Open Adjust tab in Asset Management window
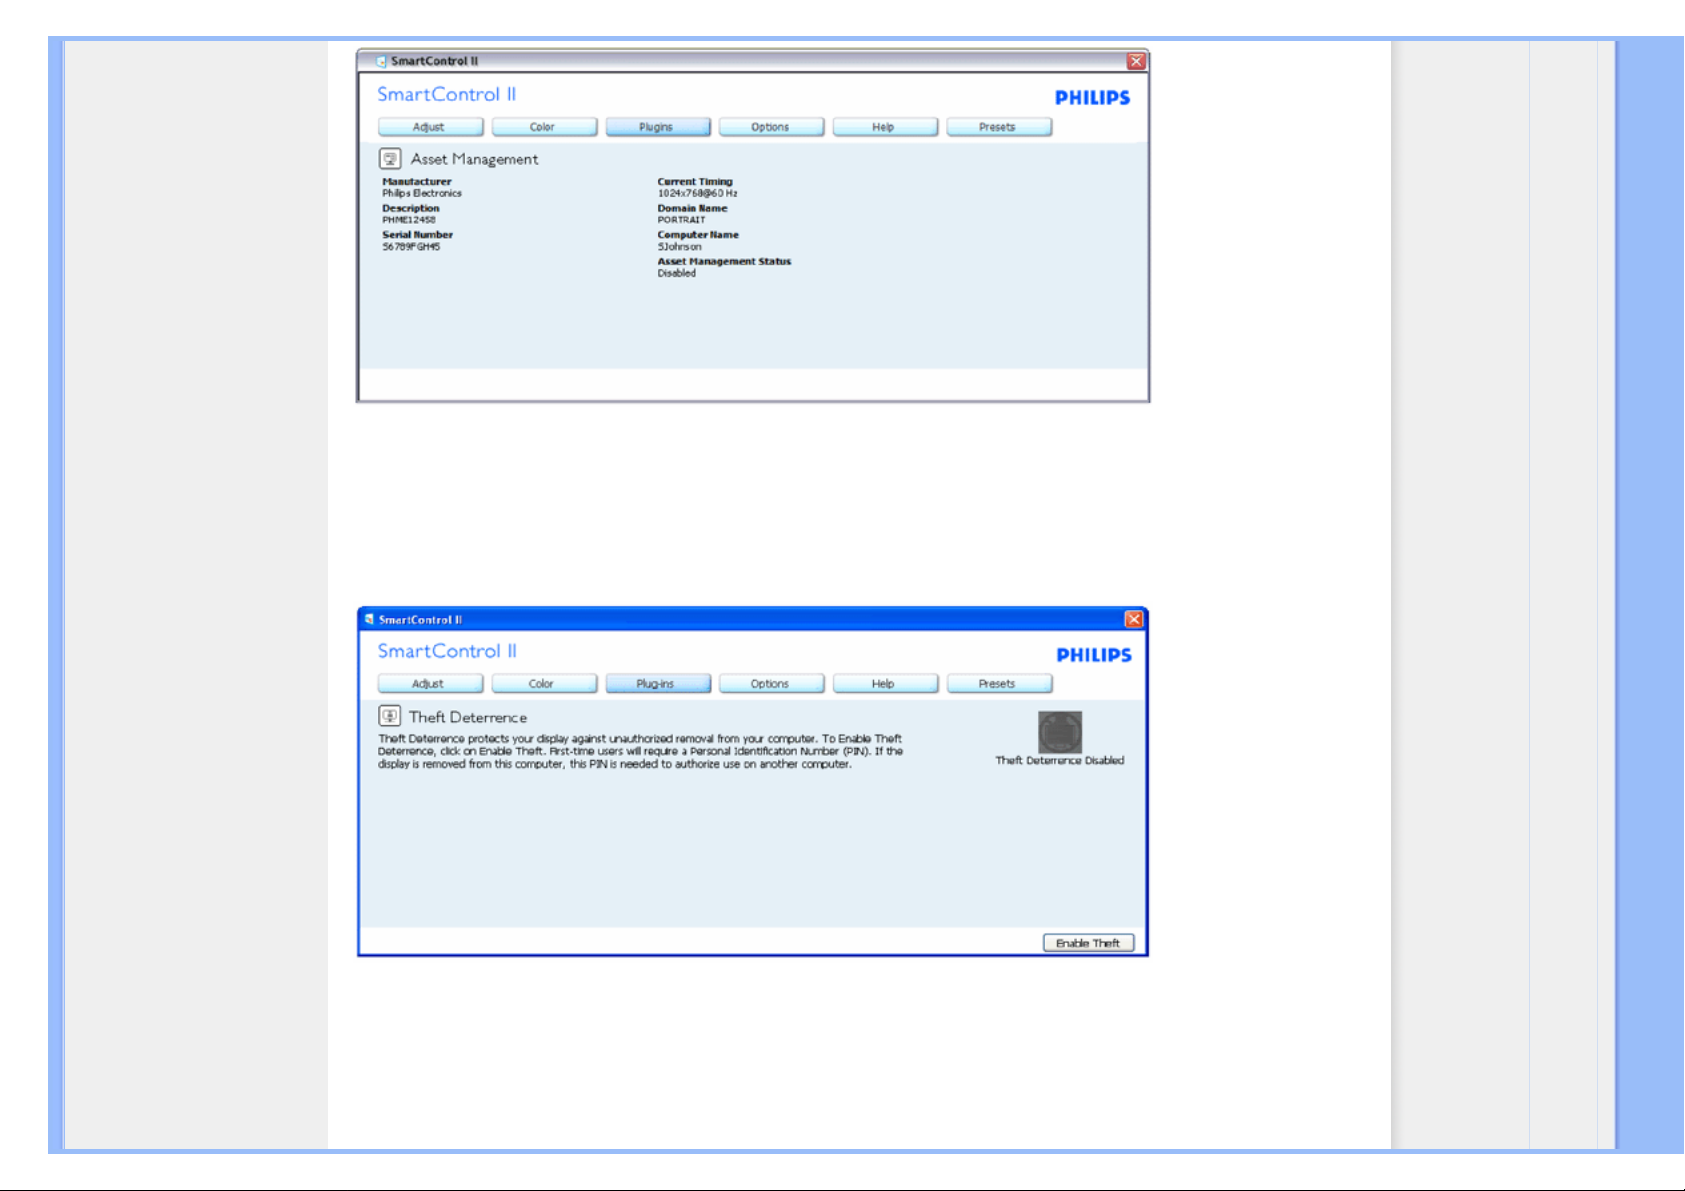 [430, 127]
